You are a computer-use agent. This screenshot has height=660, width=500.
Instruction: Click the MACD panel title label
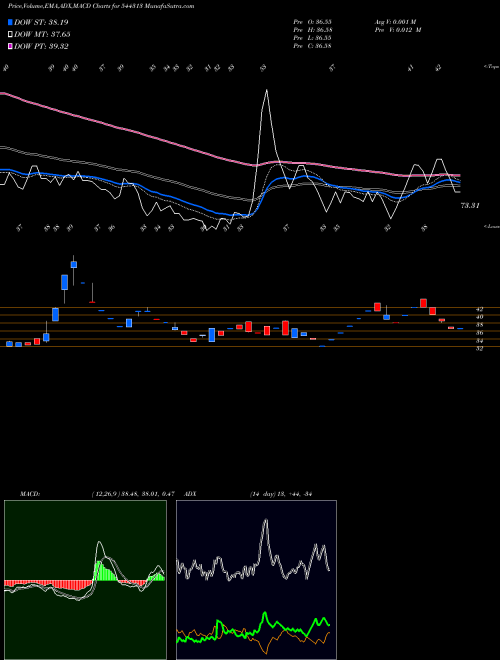[29, 494]
